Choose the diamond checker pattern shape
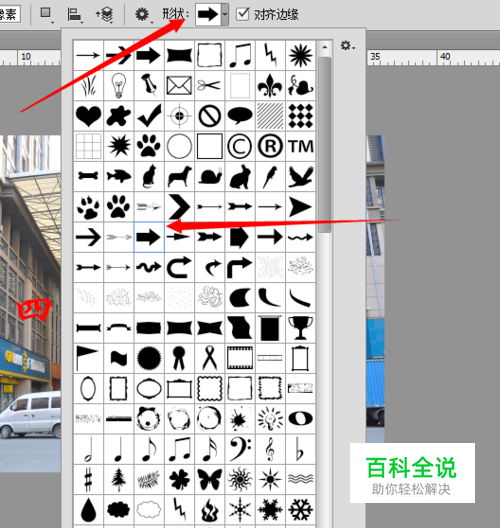Viewport: 500px width, 528px height. (300, 116)
